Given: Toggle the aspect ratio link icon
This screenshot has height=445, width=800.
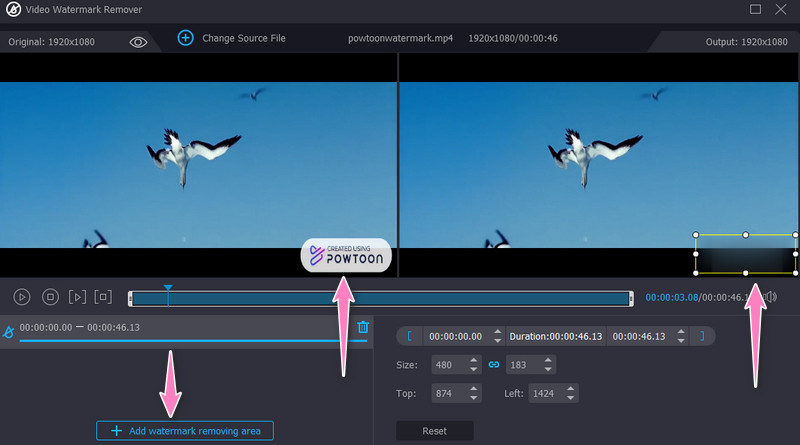Looking at the screenshot, I should pyautogui.click(x=493, y=365).
